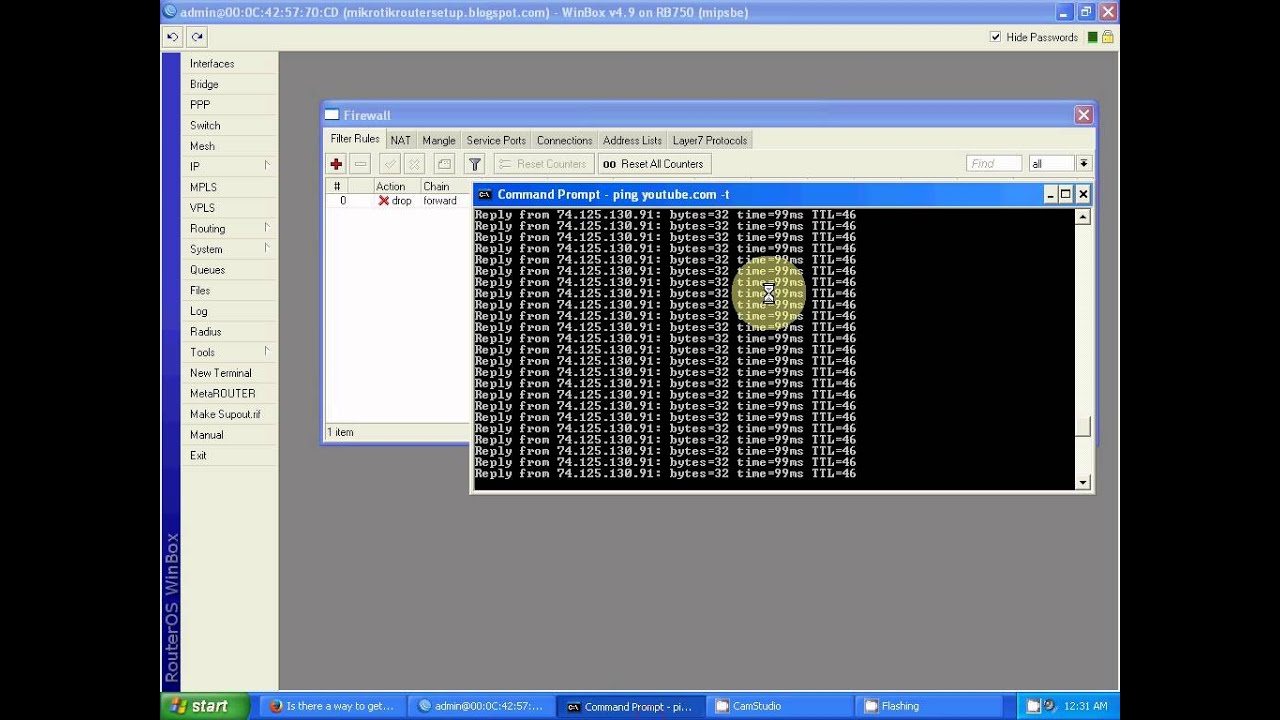Click the Reset All Counters button
Screen dimensions: 1280x720
pos(652,164)
